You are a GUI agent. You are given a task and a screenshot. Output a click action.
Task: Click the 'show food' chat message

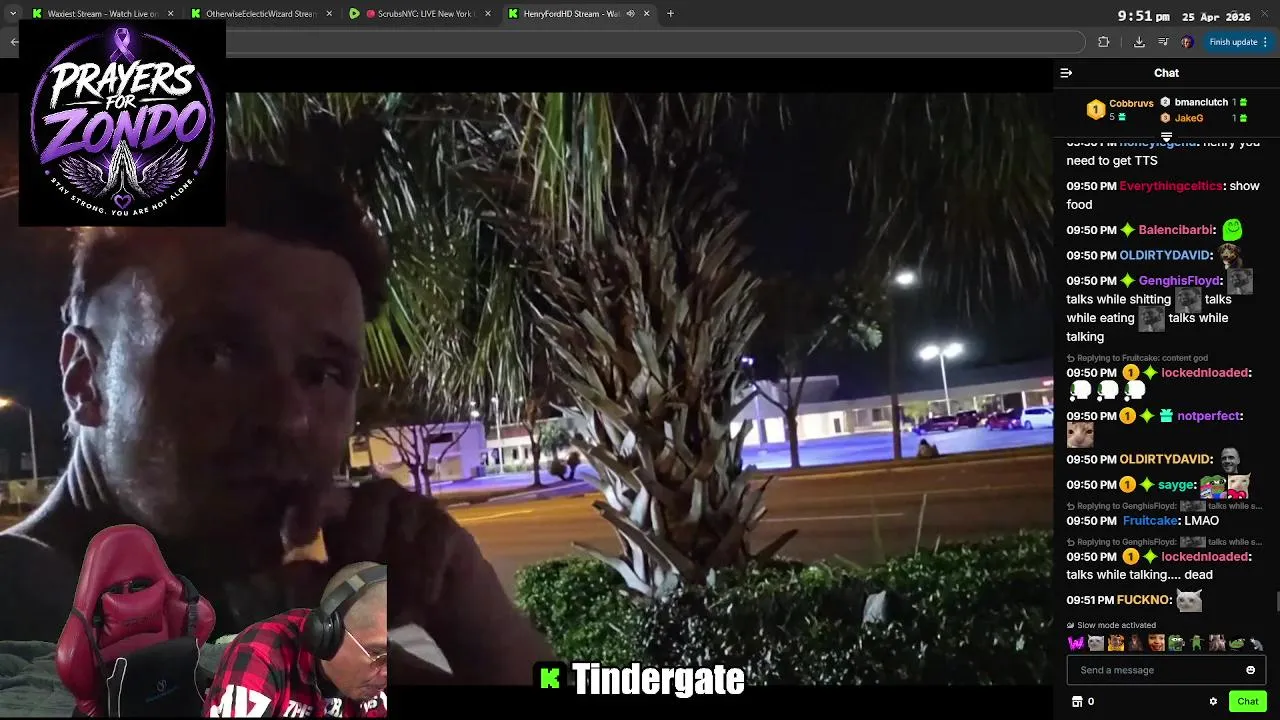(1162, 195)
